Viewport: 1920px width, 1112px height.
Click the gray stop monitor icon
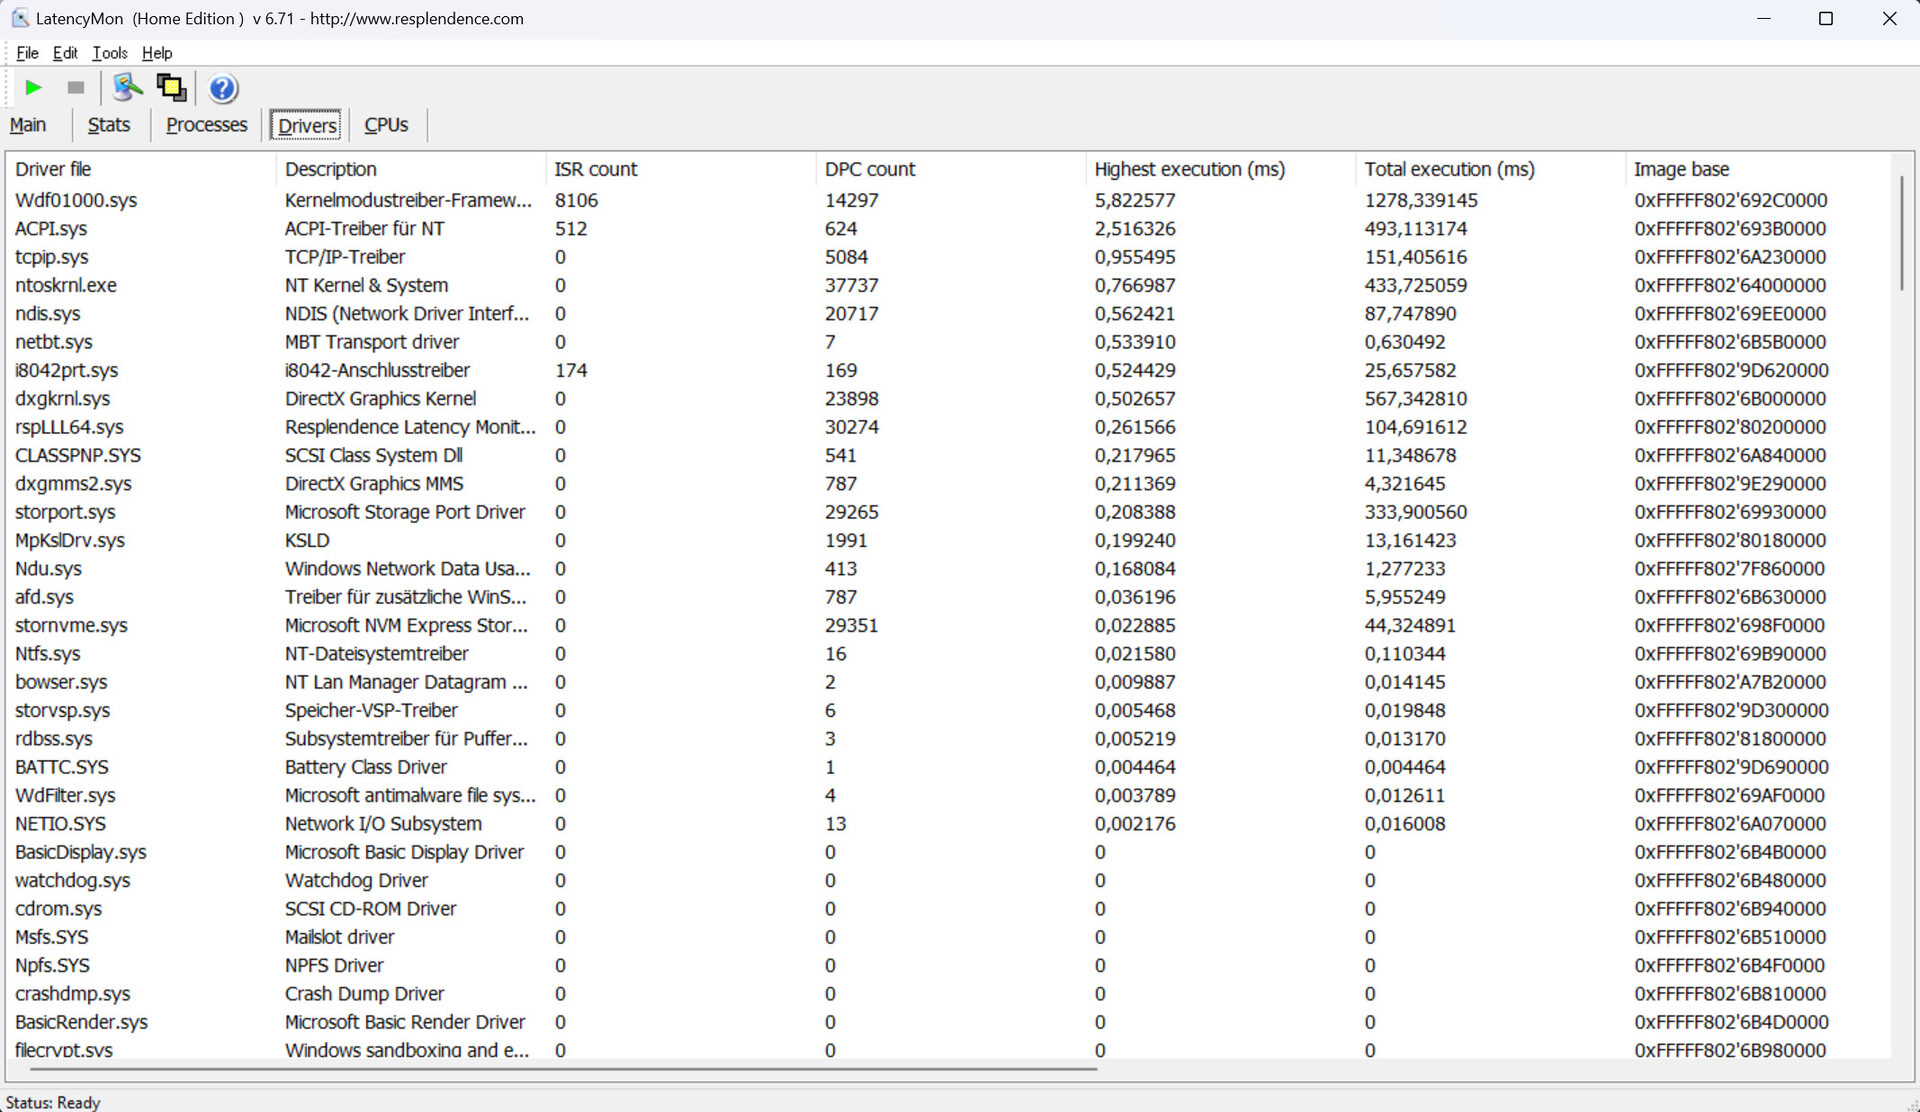pos(75,88)
